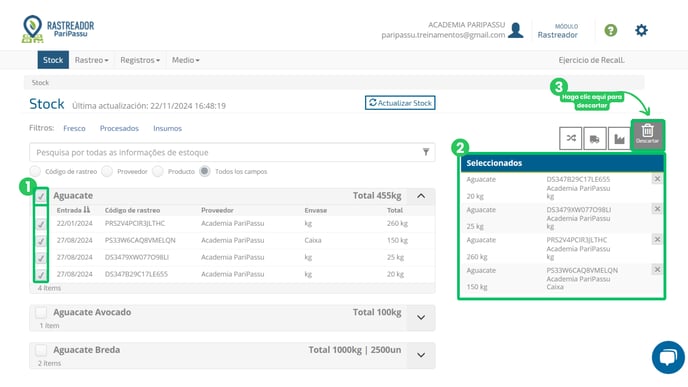Uncheck the row DS347B29C17LE655 checkbox
The width and height of the screenshot is (688, 387).
click(41, 275)
